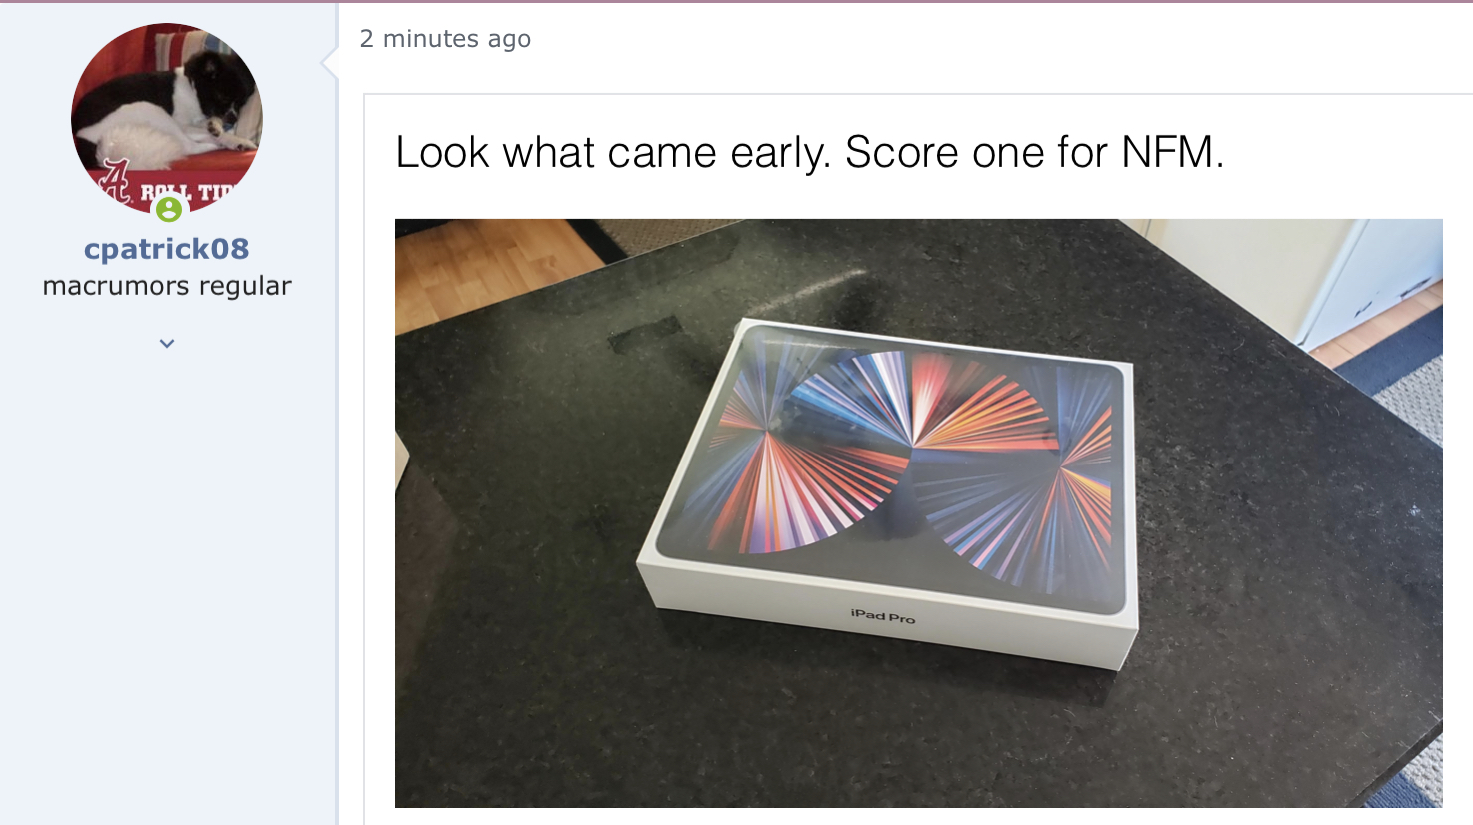Screen dimensions: 1473x825
Task: Click the post title about NFM
Action: (x=811, y=152)
